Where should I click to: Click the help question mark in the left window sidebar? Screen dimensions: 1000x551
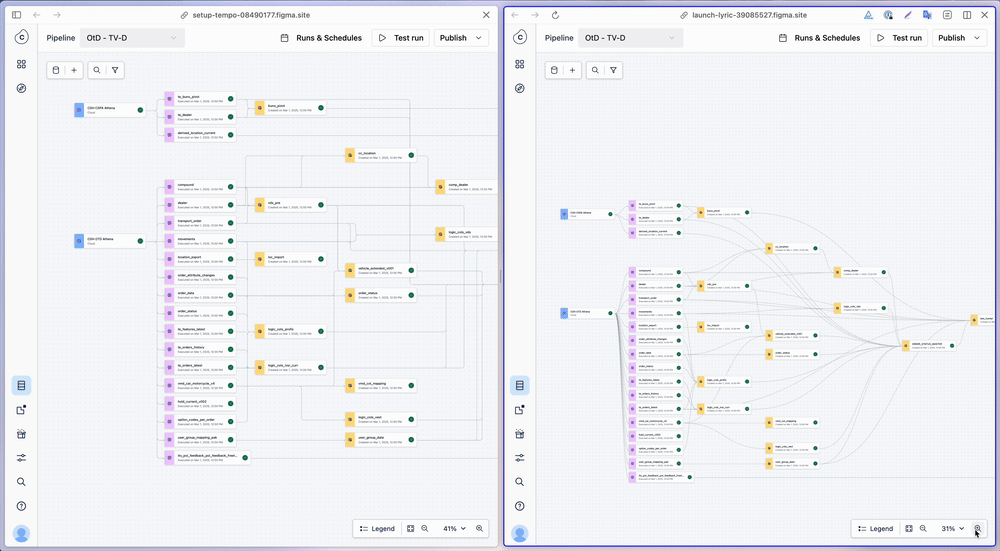tap(22, 506)
